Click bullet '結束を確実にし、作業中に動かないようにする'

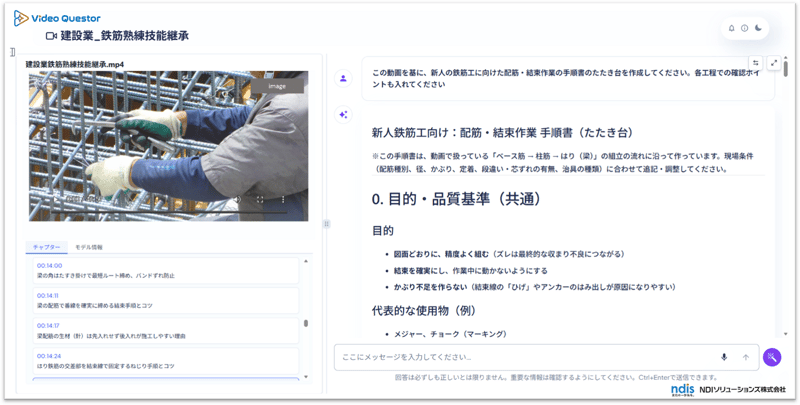pyautogui.click(x=470, y=271)
